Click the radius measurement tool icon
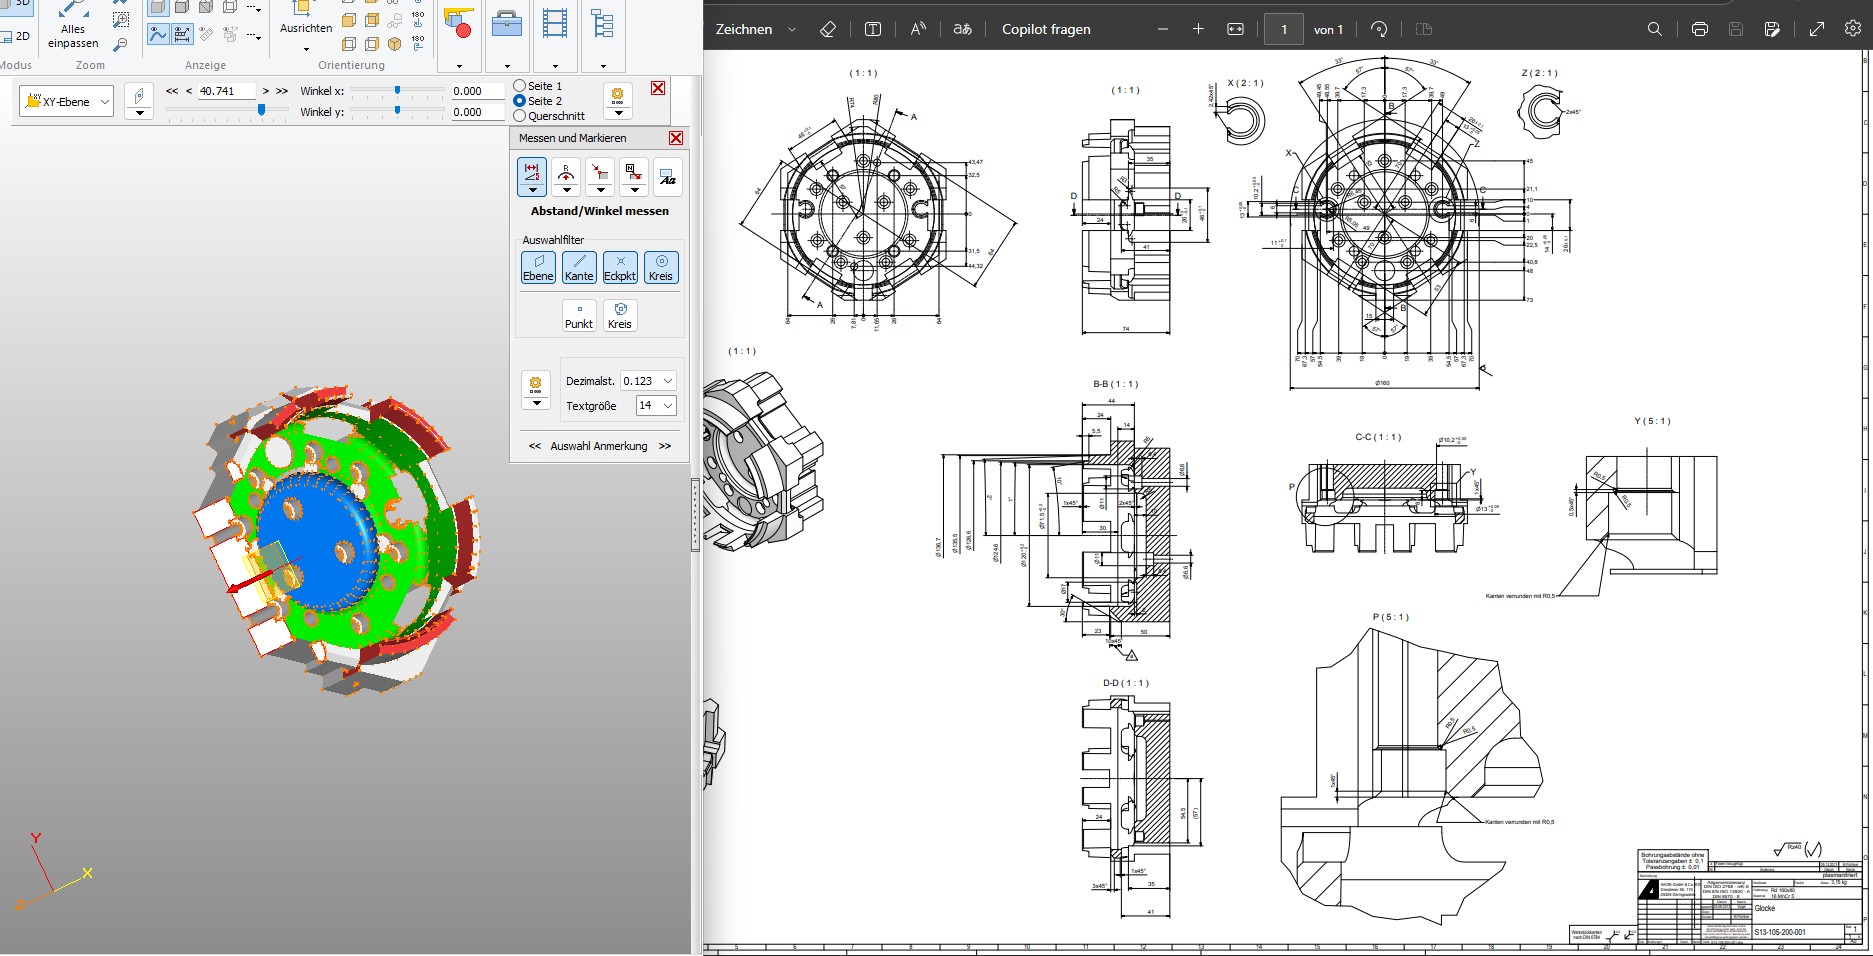The image size is (1873, 956). (566, 172)
